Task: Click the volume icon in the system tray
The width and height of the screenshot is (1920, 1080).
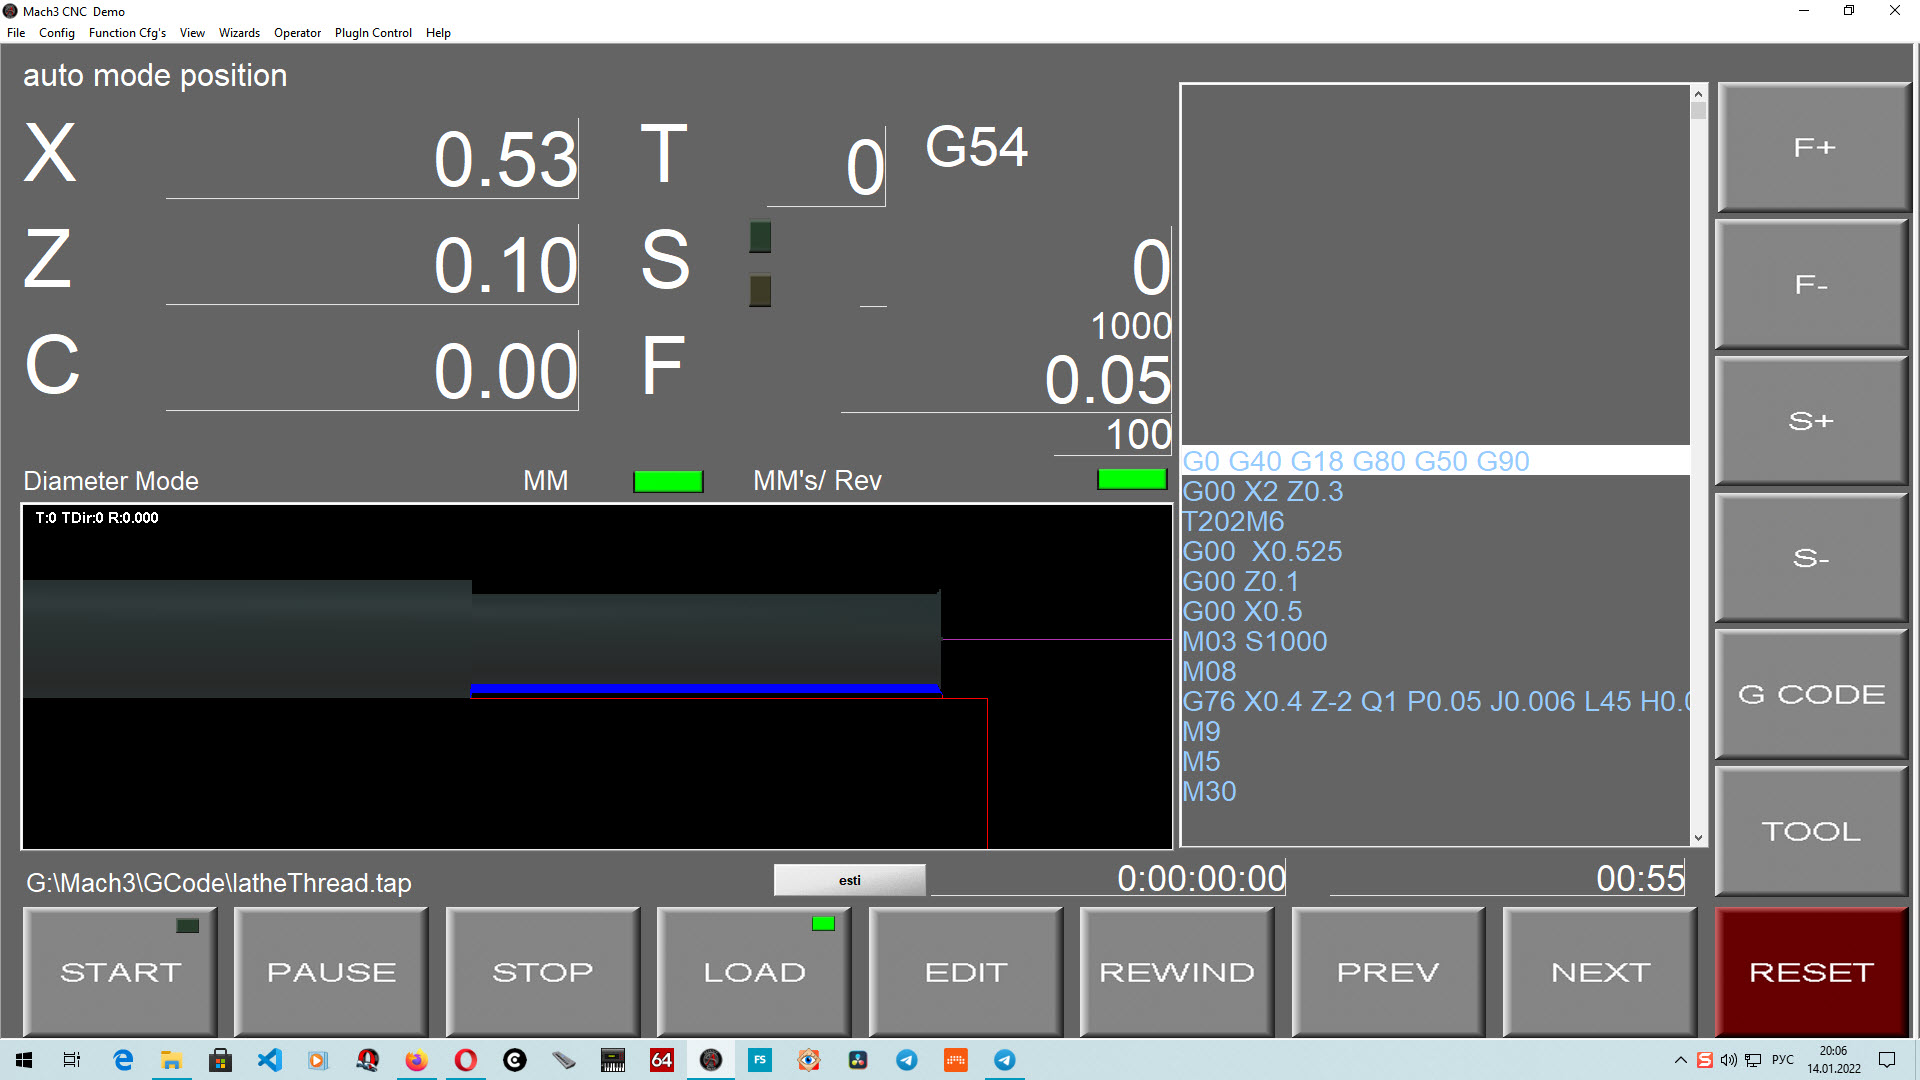Action: 1728,1060
